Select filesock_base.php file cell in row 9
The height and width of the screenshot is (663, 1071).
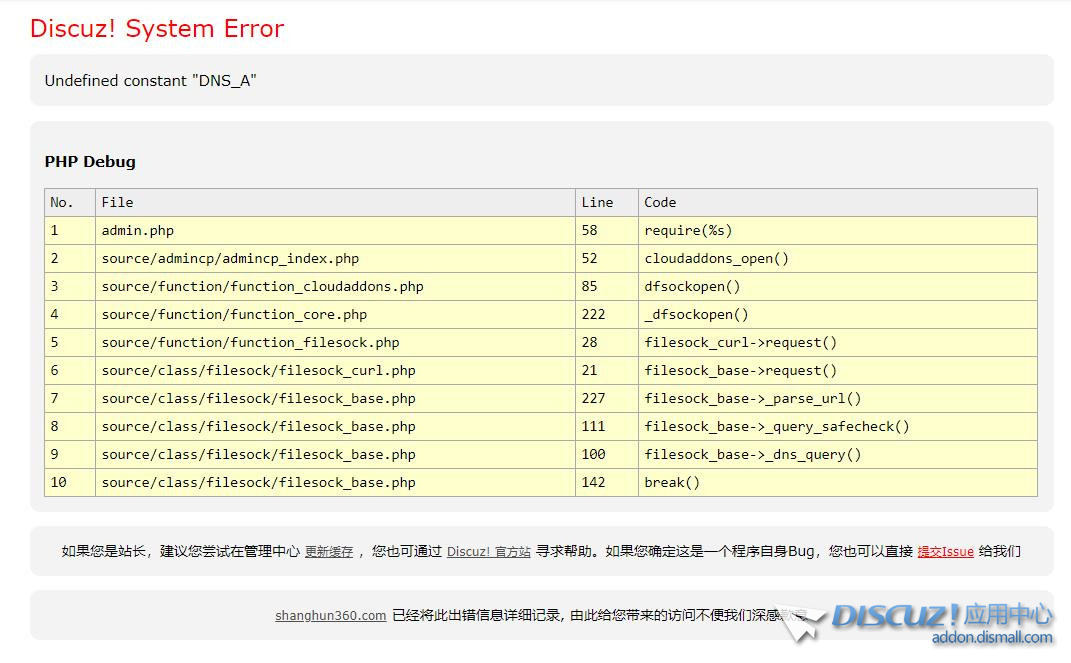click(x=335, y=455)
